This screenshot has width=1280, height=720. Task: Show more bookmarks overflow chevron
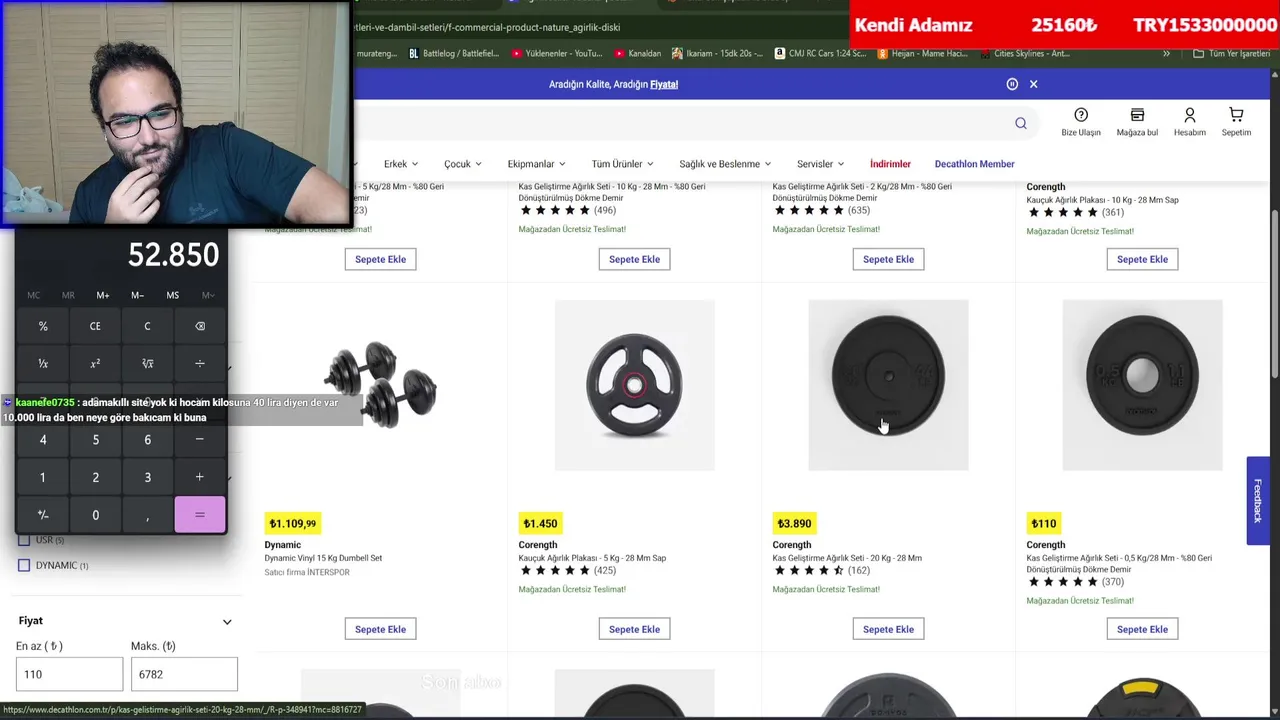click(x=1166, y=53)
